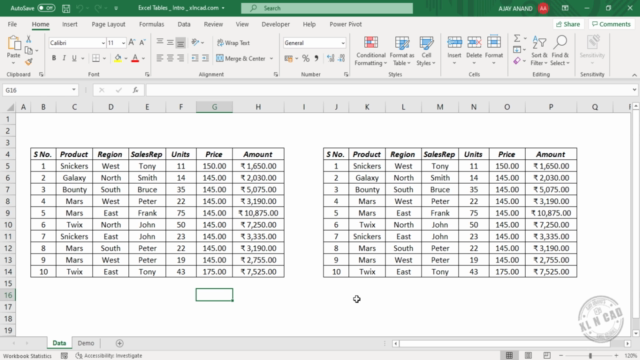The image size is (640, 360).
Task: Select column G header
Action: point(214,107)
